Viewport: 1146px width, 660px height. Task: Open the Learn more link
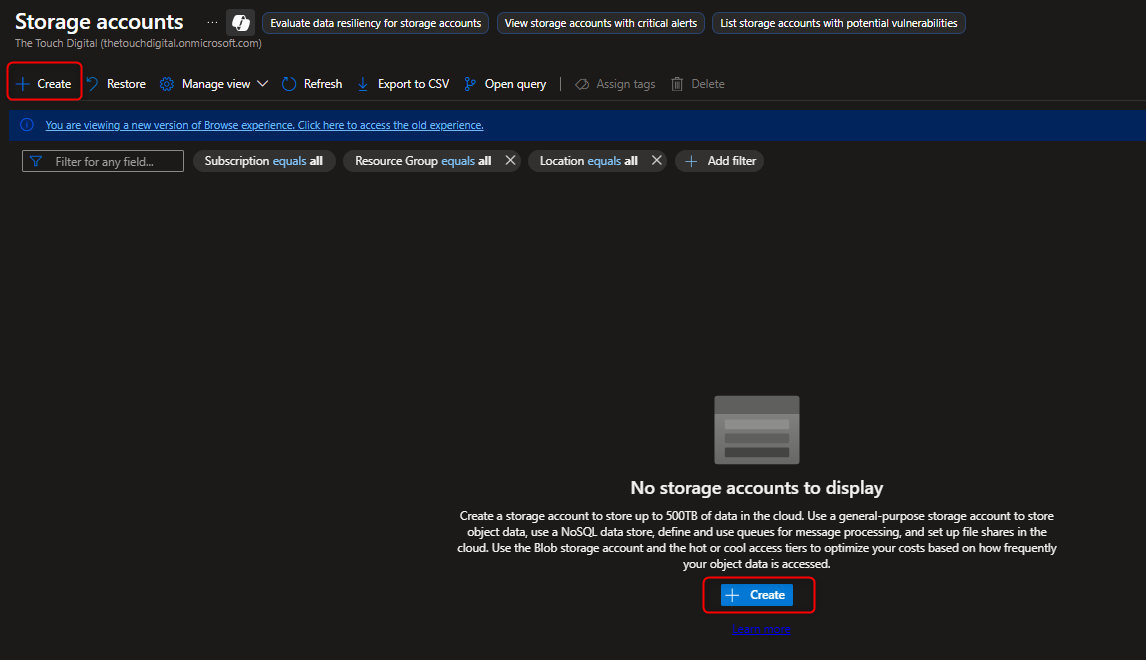point(761,629)
